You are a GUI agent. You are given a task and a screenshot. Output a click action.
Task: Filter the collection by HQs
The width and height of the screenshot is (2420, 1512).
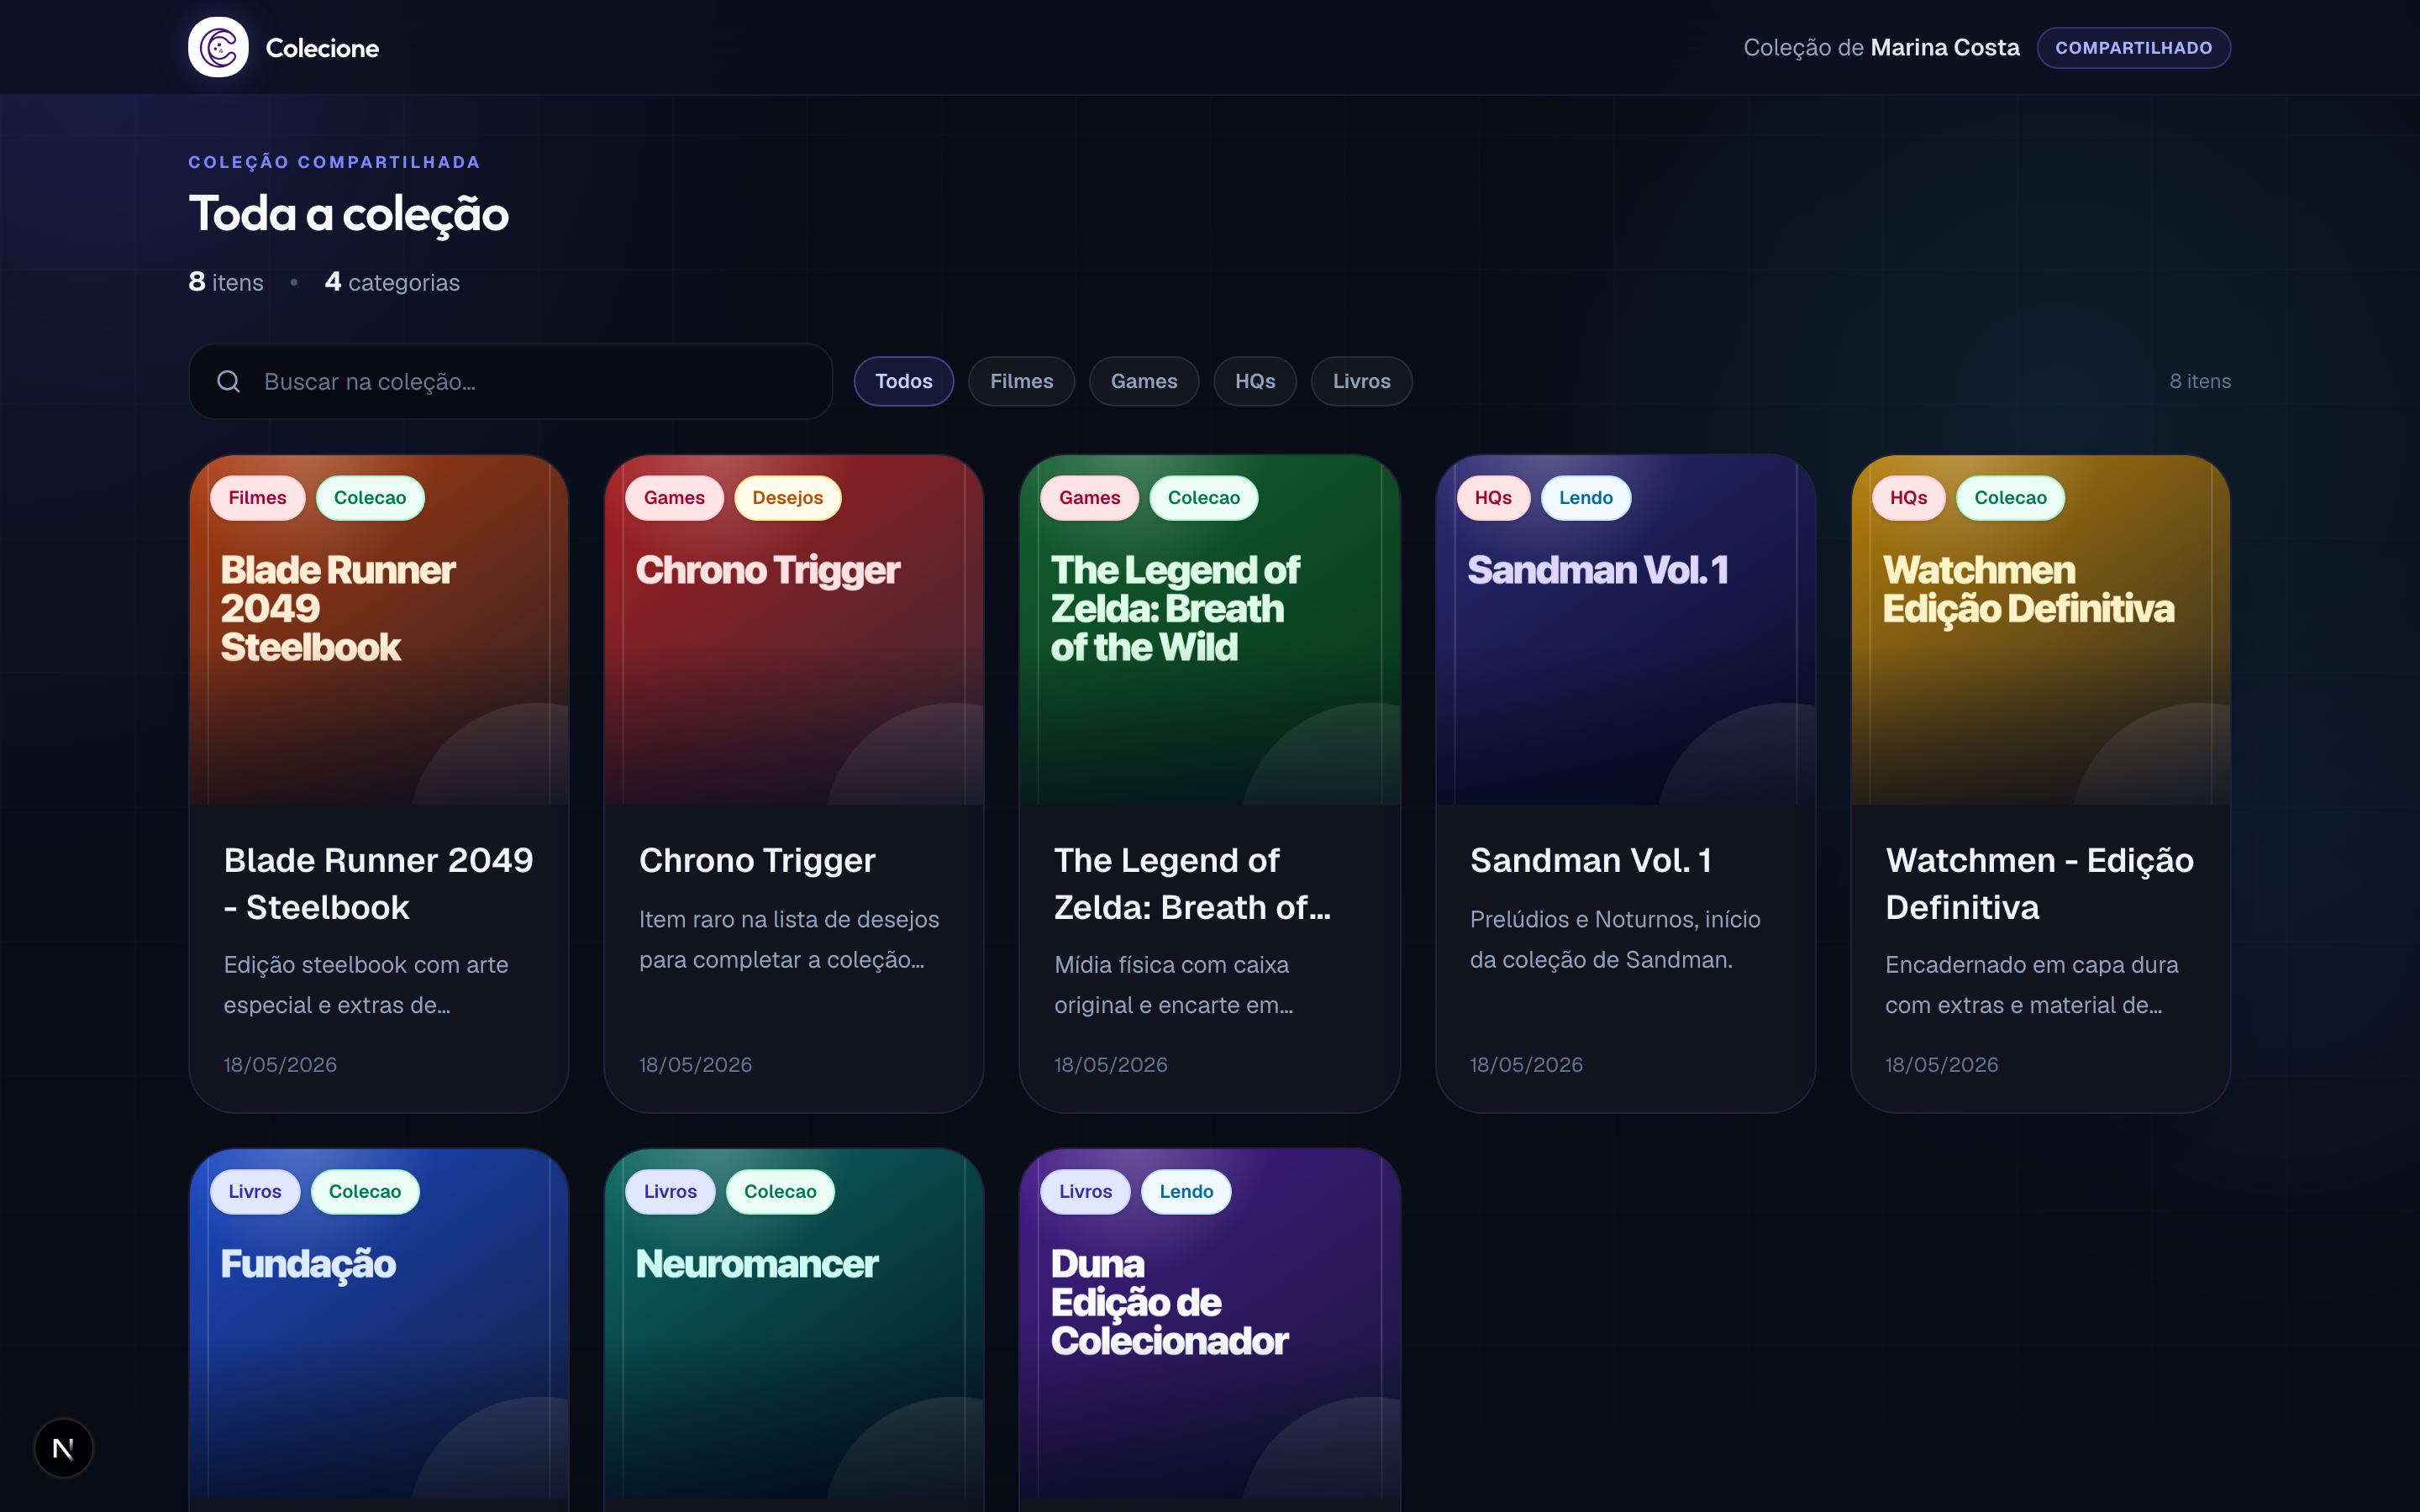(1254, 381)
